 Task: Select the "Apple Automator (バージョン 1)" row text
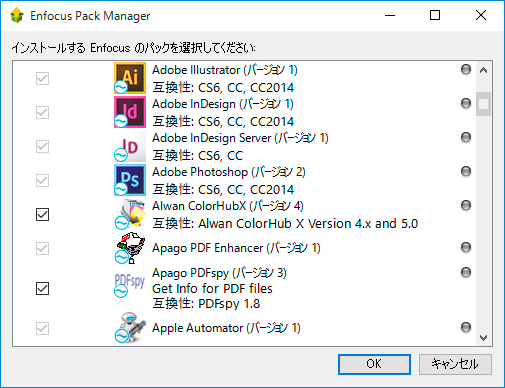click(x=226, y=328)
